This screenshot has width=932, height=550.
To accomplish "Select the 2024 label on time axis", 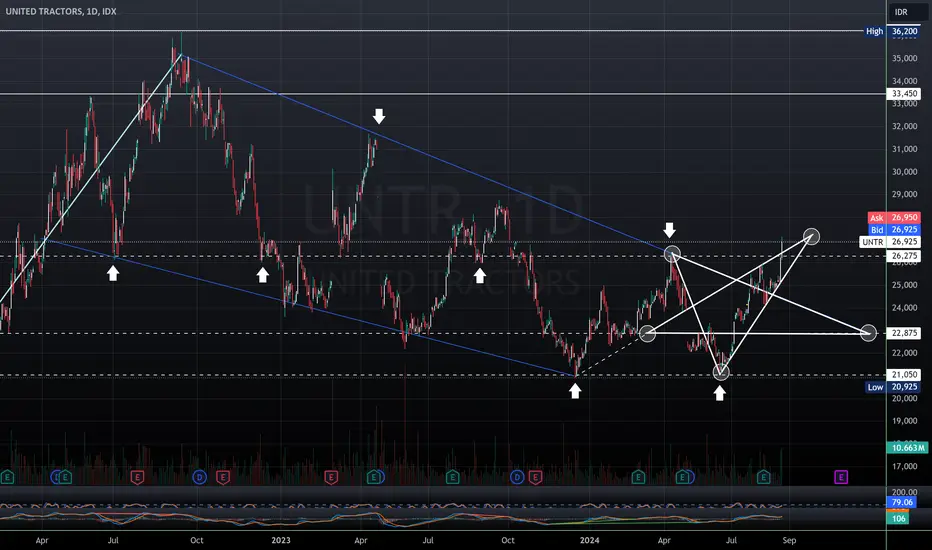I will coord(589,540).
